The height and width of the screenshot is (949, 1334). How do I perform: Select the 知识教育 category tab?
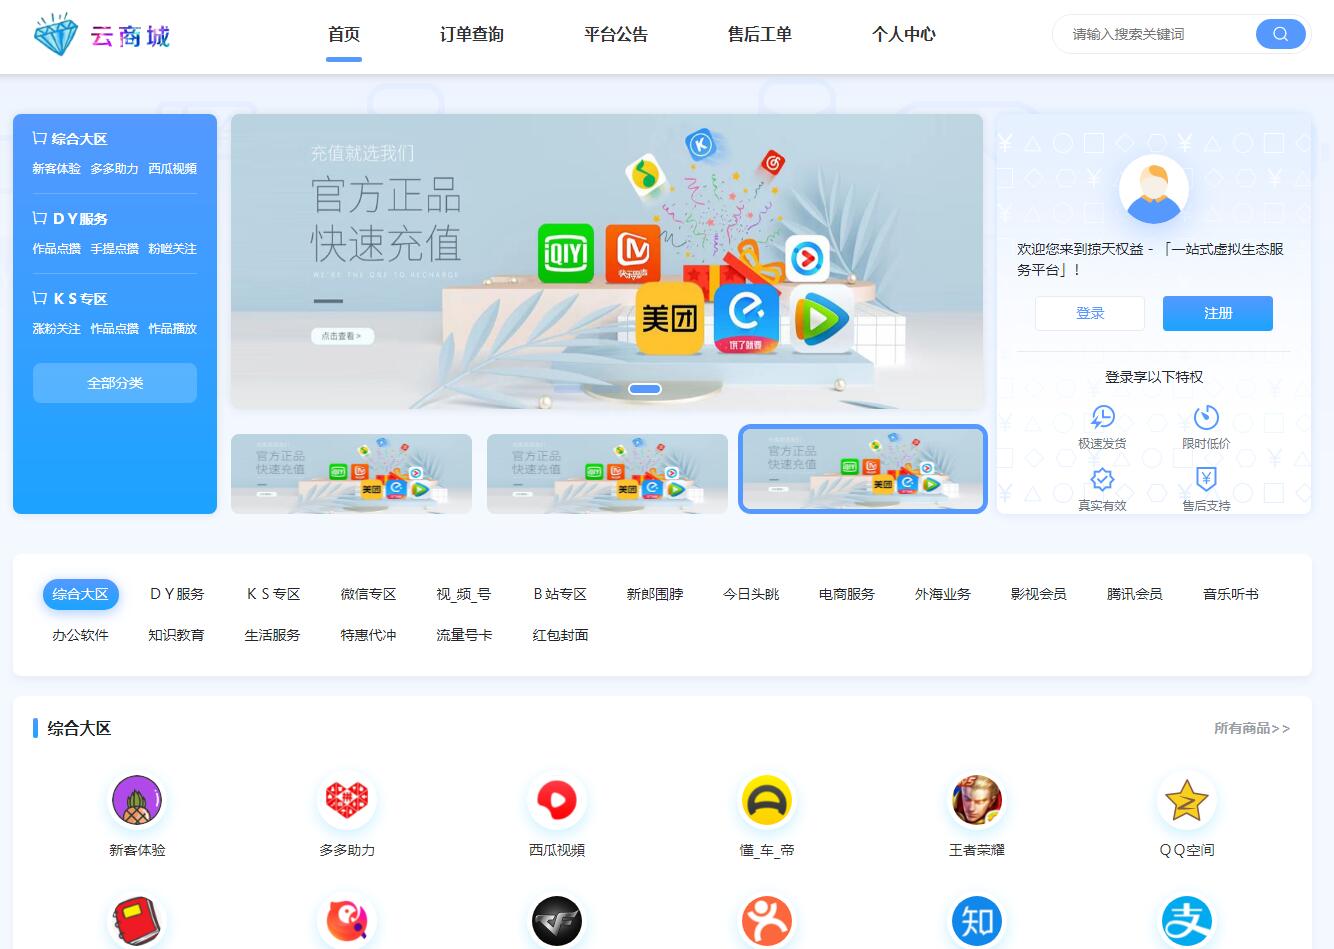[x=177, y=635]
